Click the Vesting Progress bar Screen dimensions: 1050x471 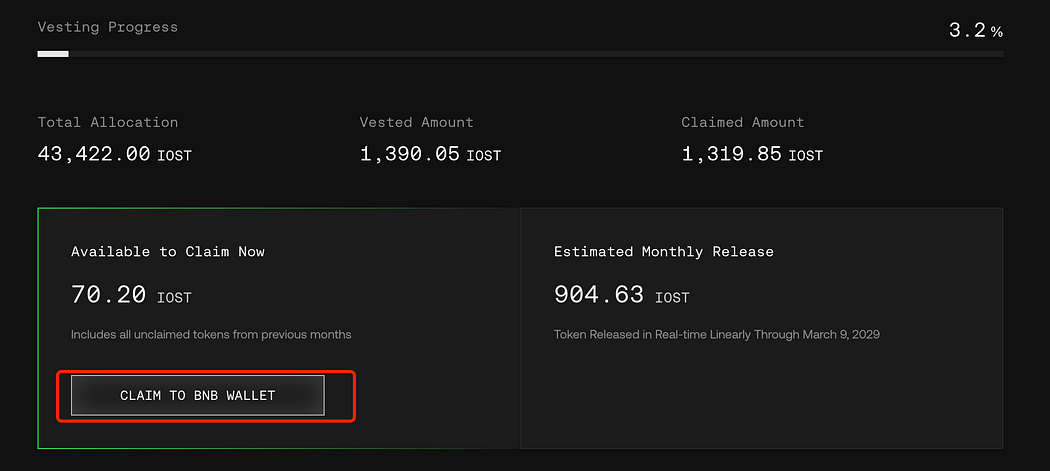pyautogui.click(x=520, y=54)
